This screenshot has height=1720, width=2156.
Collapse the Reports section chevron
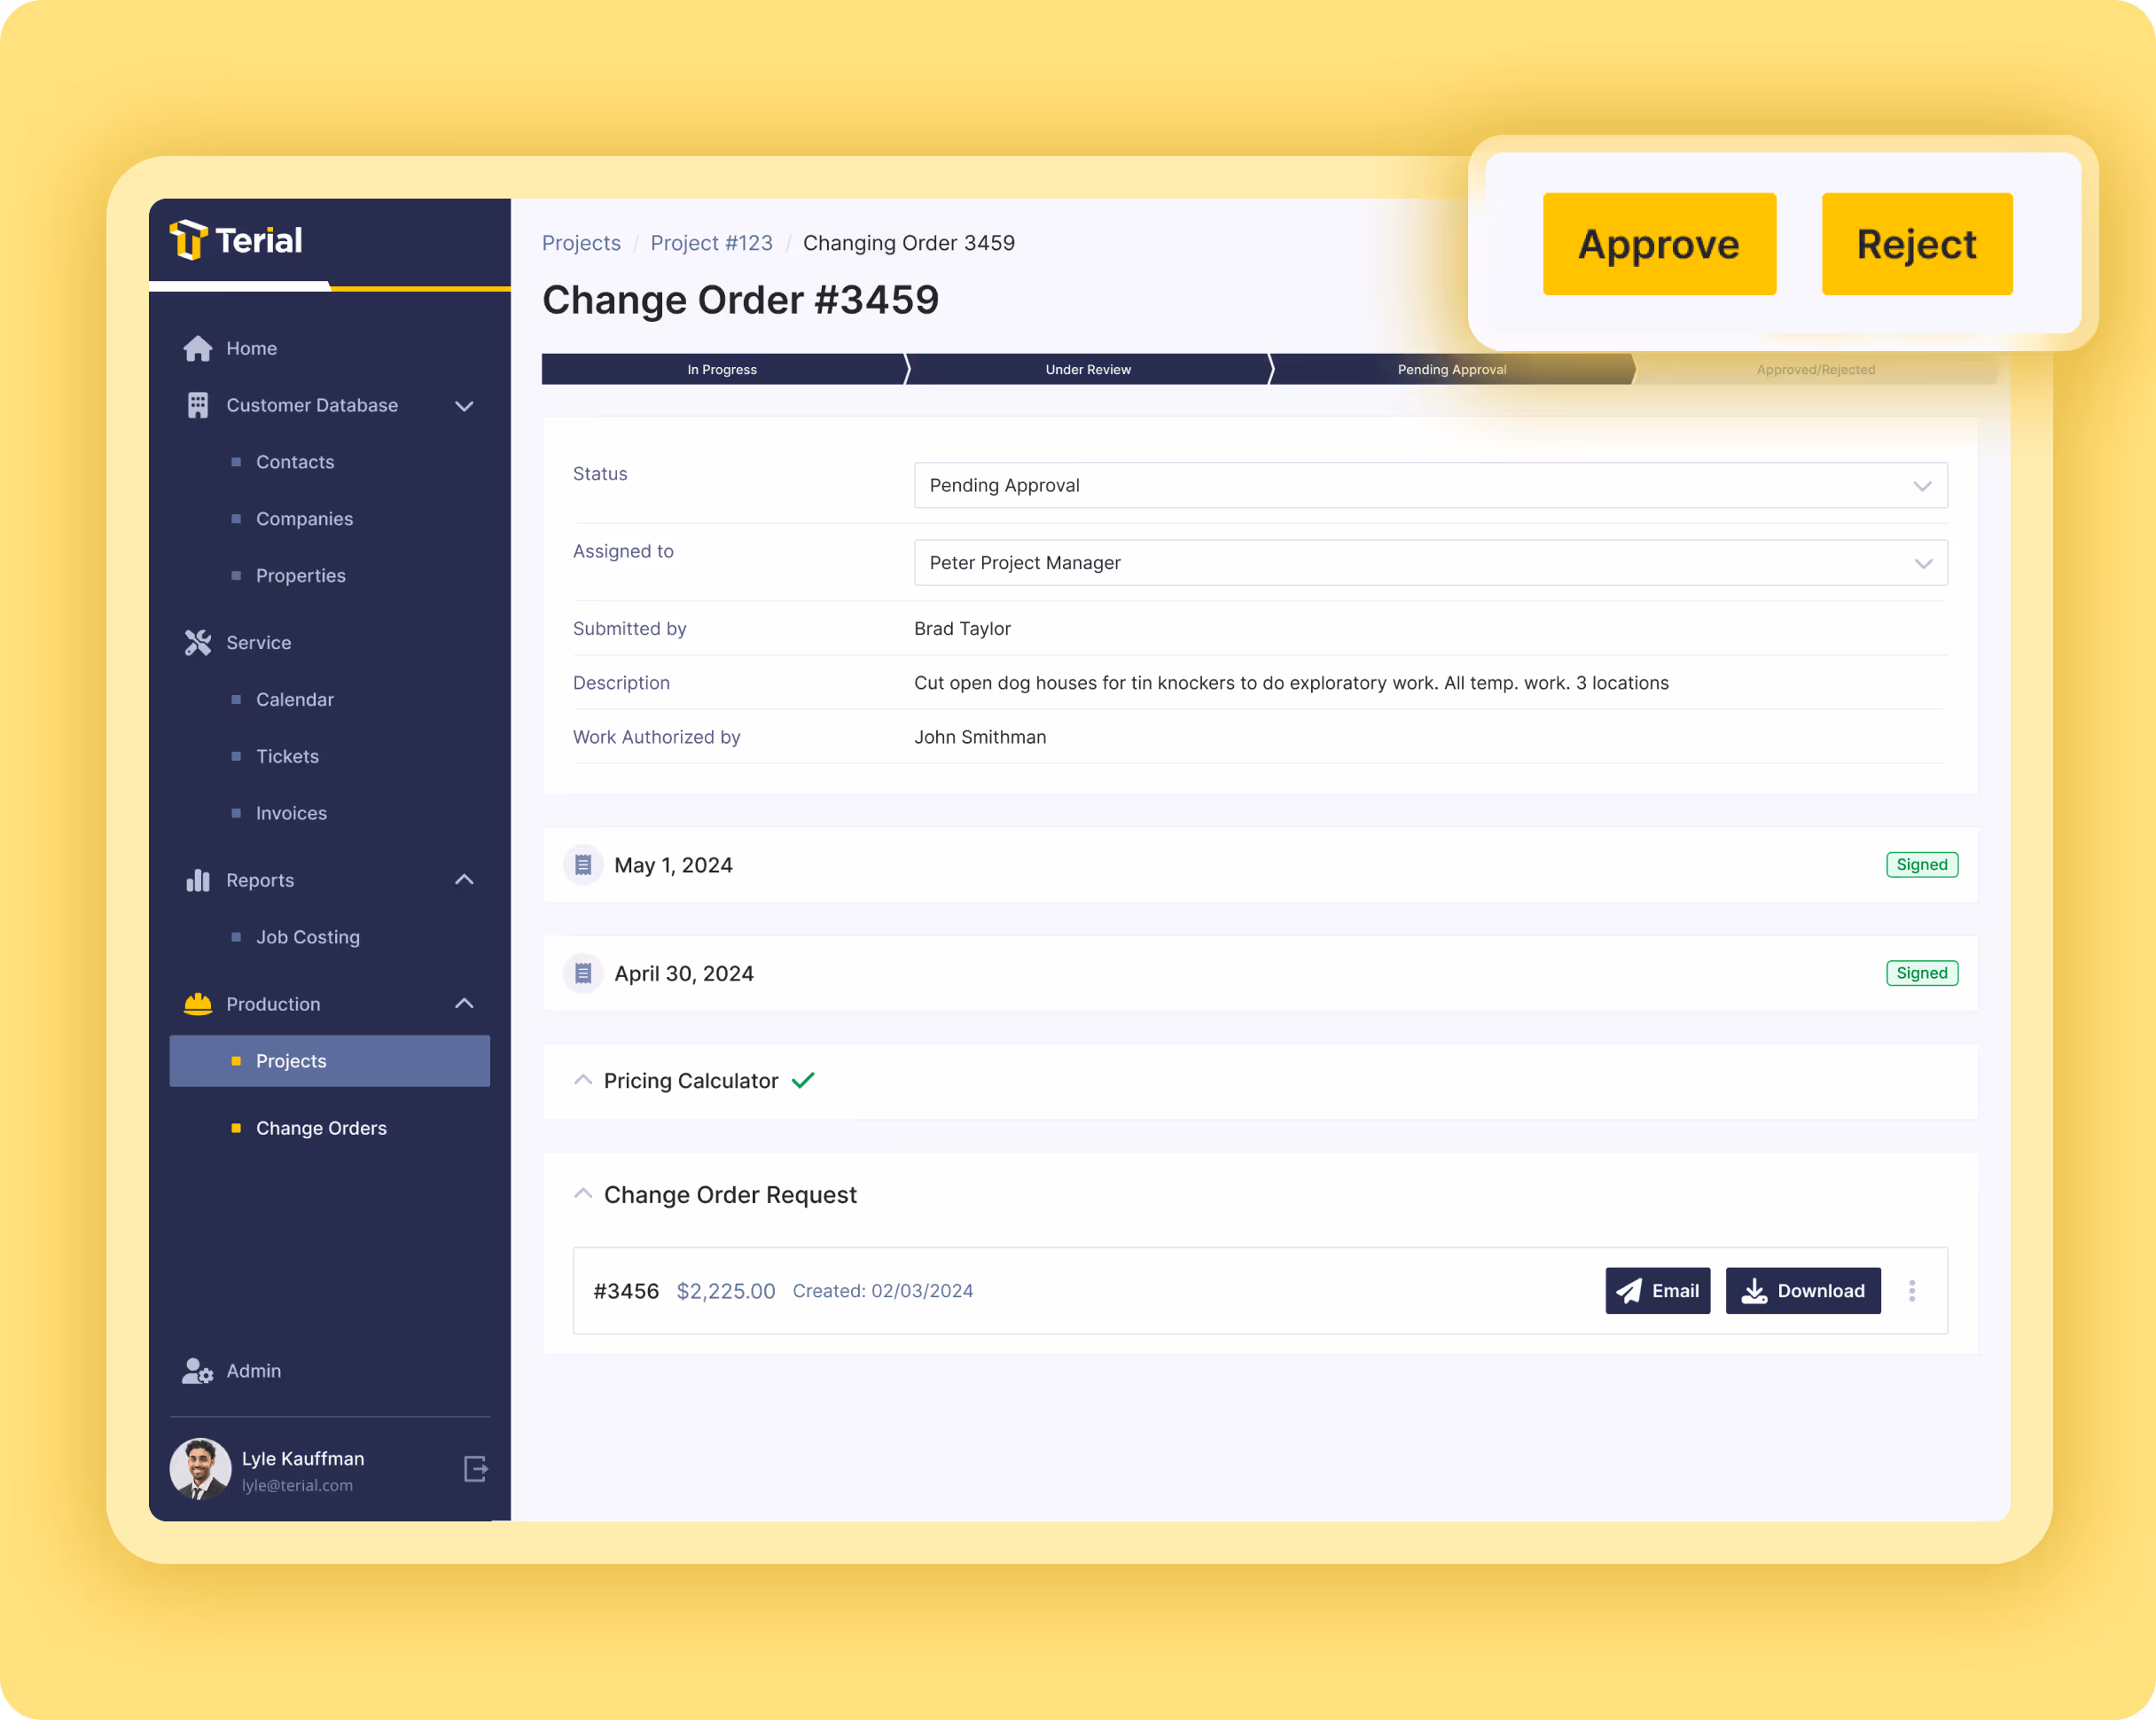click(x=464, y=880)
